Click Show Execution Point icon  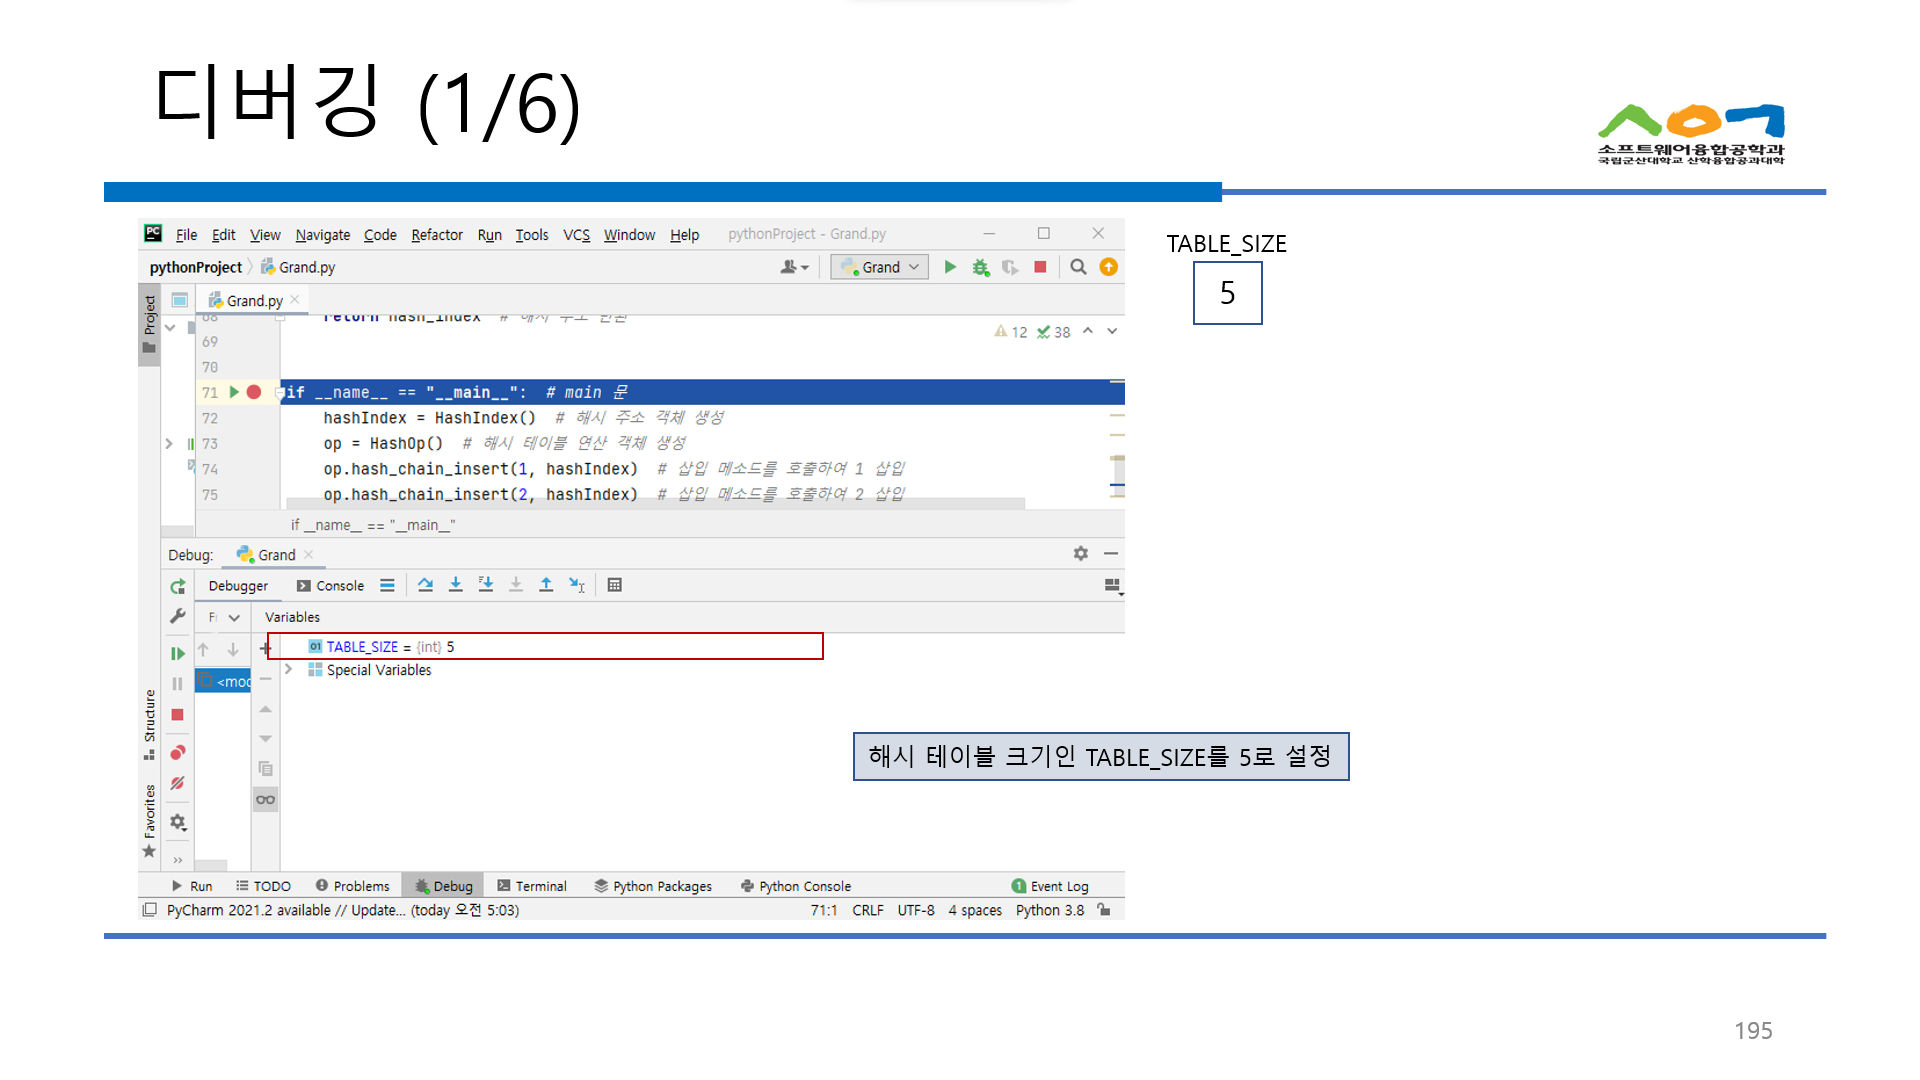point(387,585)
